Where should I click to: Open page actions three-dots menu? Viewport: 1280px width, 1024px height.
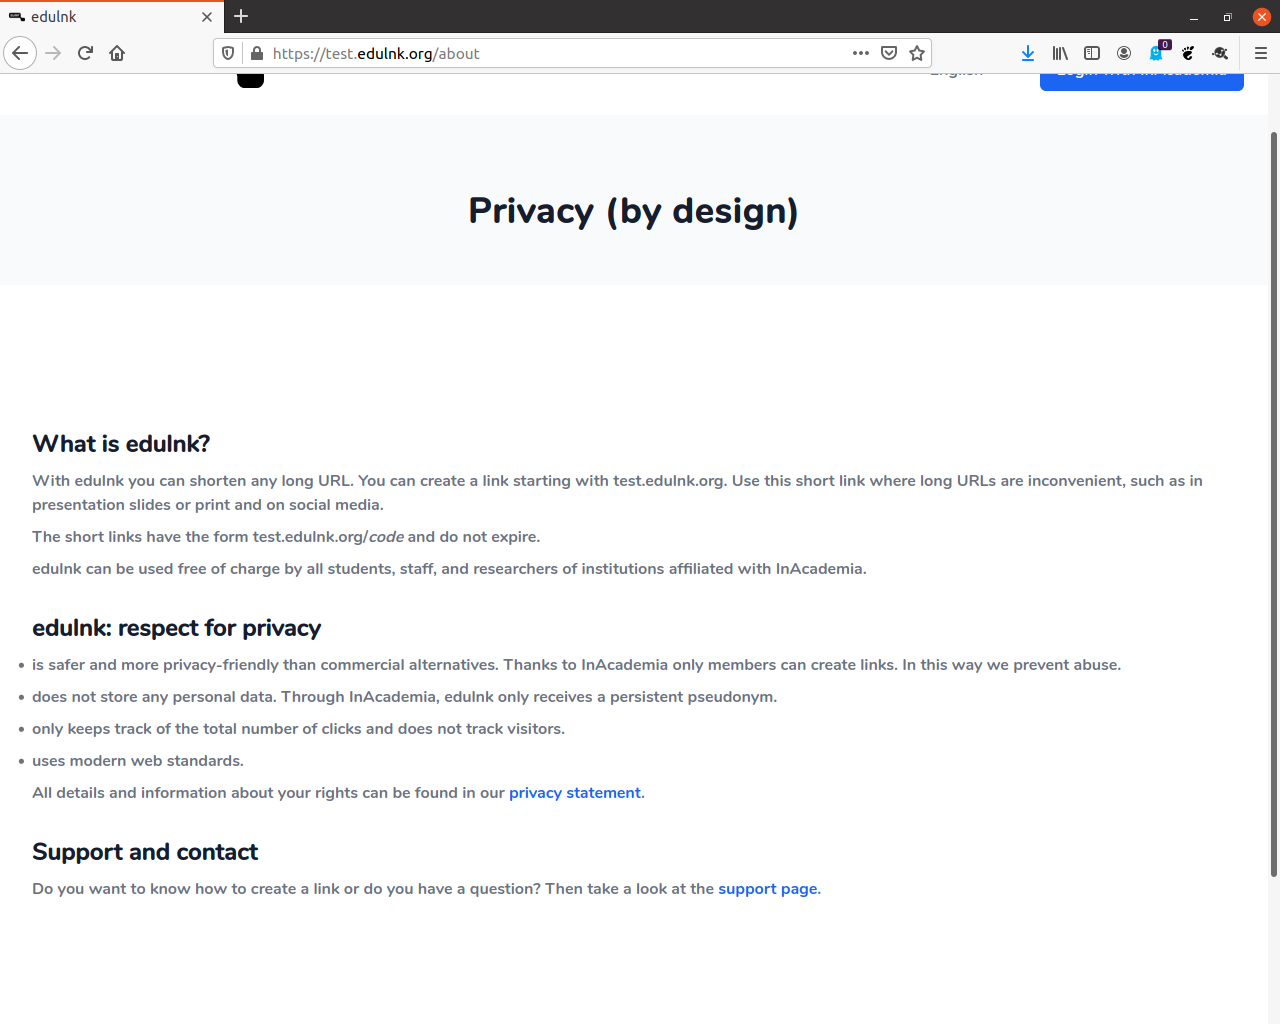(861, 53)
